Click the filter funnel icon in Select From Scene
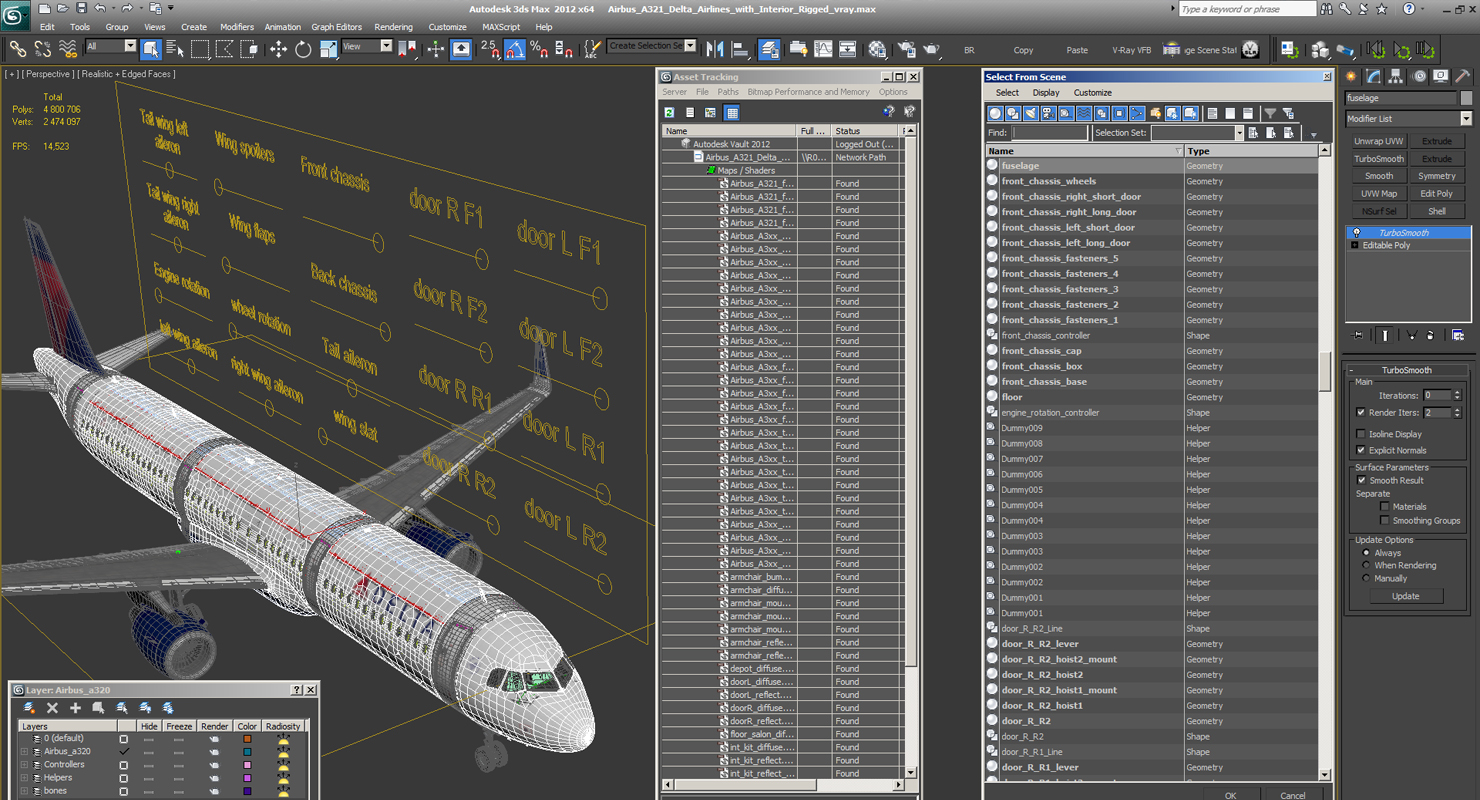The height and width of the screenshot is (800, 1480). click(1270, 113)
